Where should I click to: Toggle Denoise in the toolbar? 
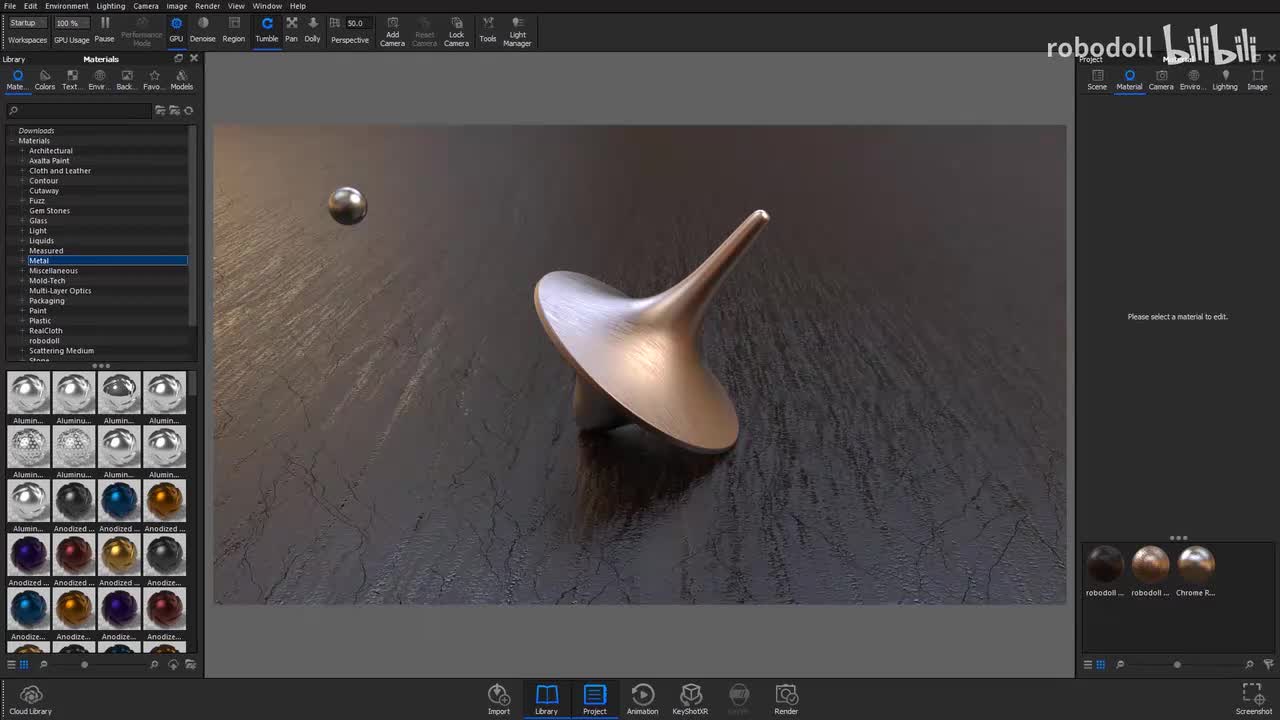coord(203,29)
